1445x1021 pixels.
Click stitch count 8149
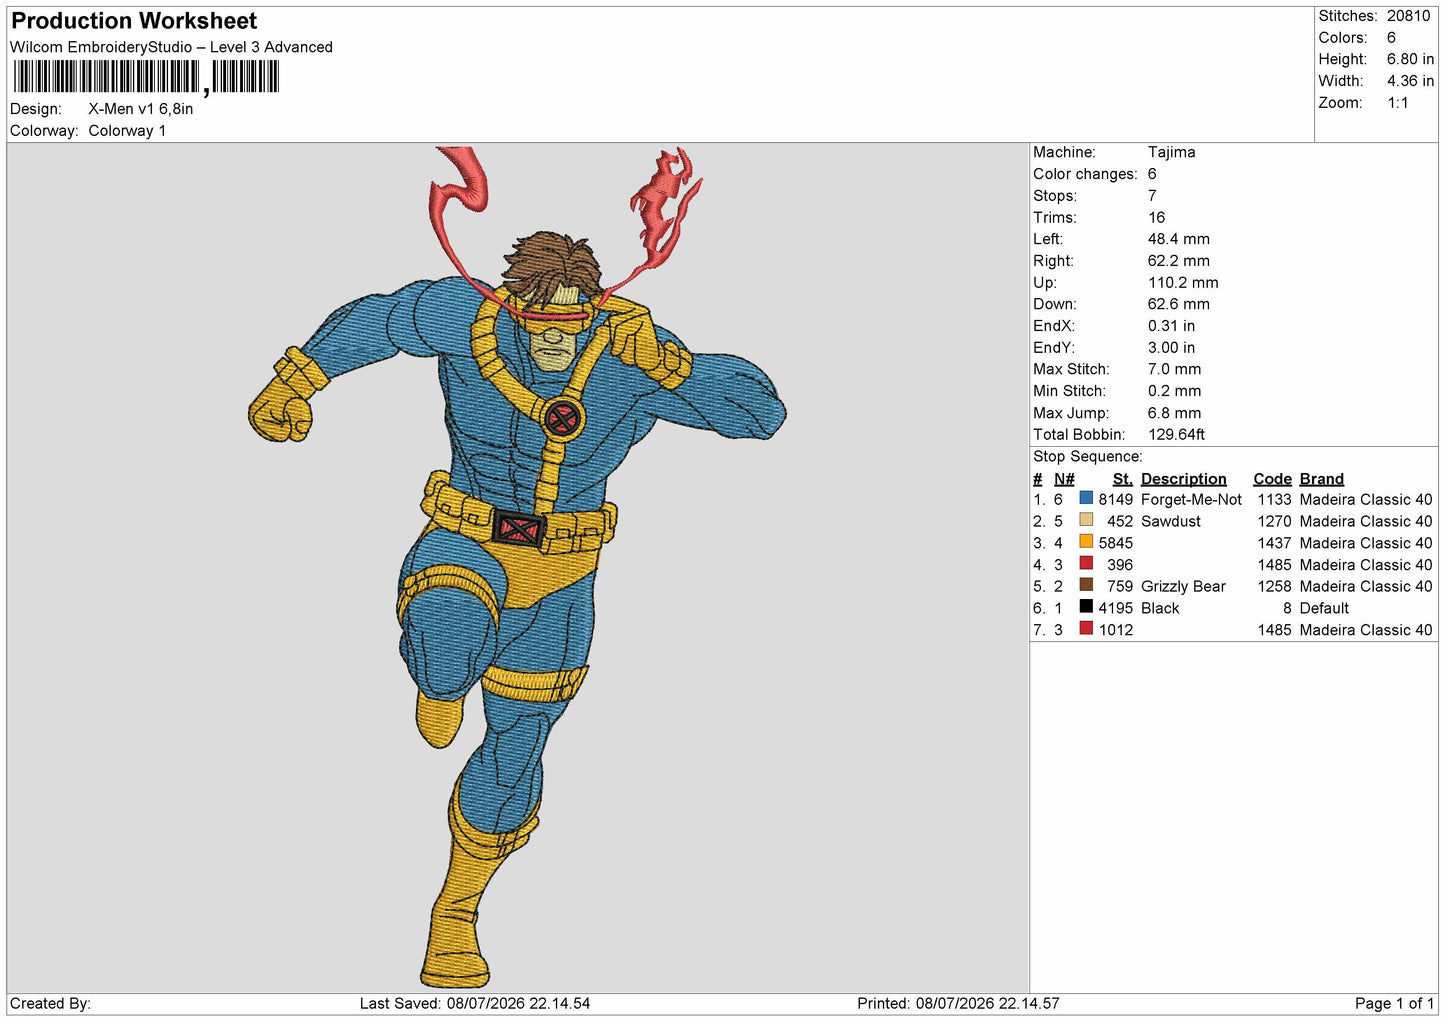(x=1115, y=500)
